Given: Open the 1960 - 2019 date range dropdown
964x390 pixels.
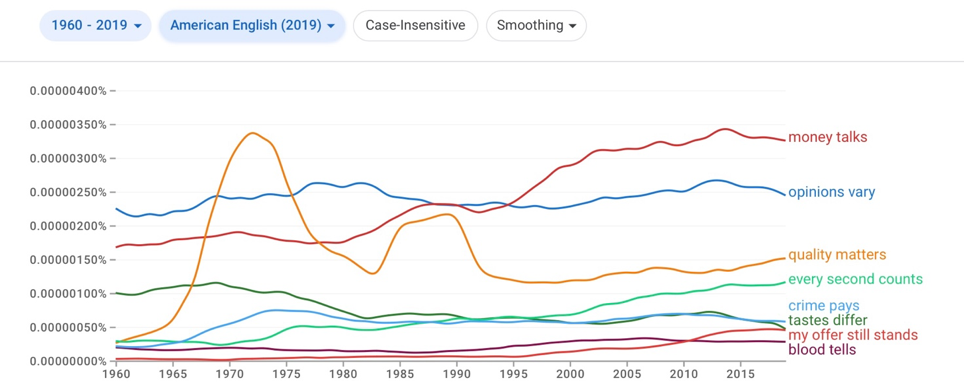Looking at the screenshot, I should [95, 25].
